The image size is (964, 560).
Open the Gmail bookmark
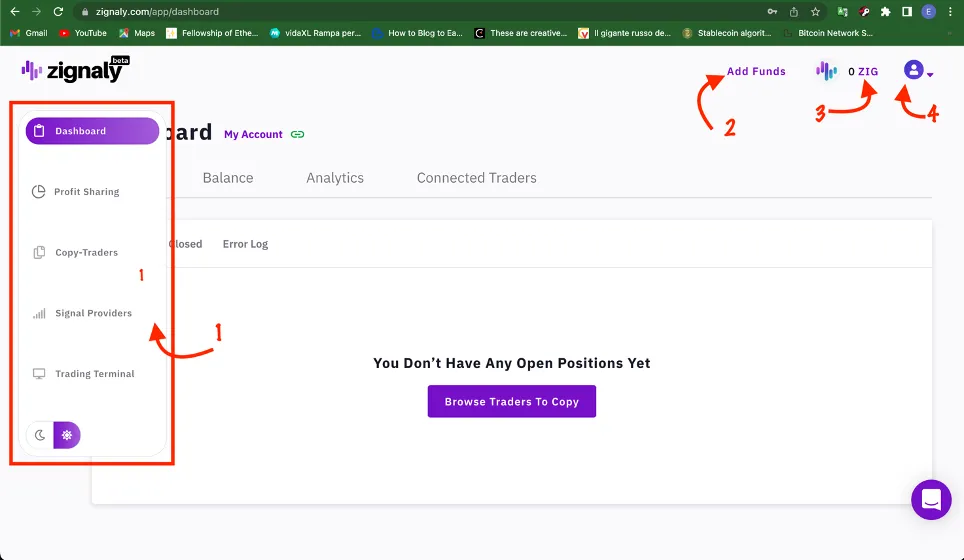coord(29,33)
